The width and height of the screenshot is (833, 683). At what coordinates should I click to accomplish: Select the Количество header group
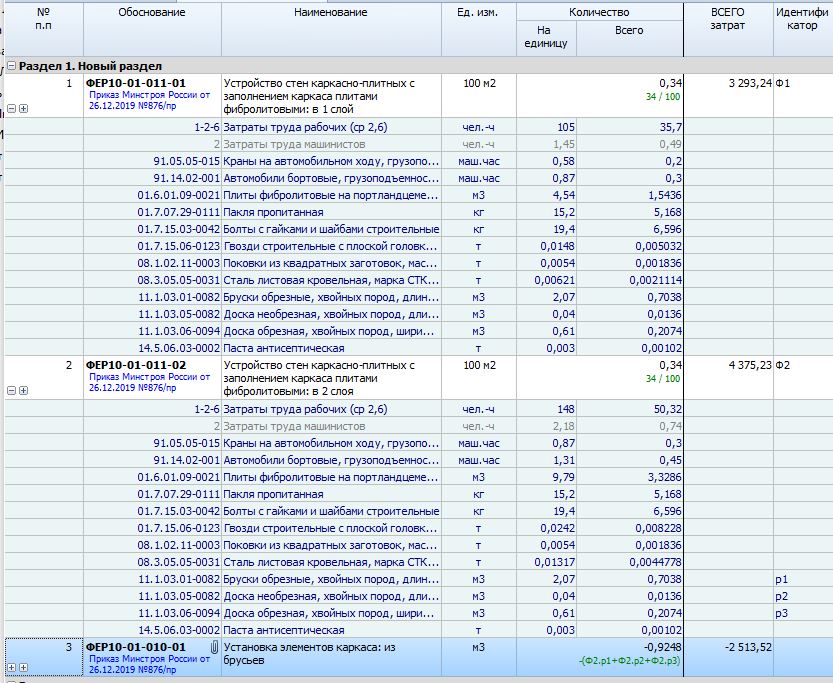(599, 12)
